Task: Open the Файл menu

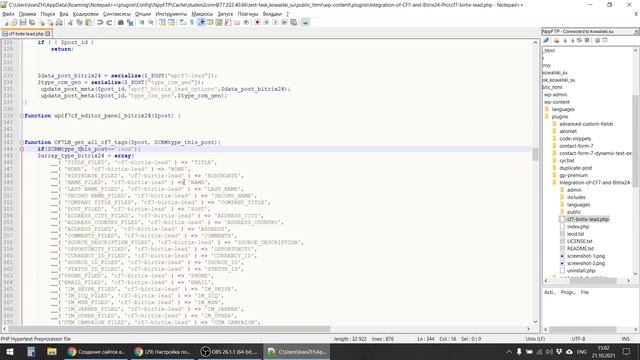Action: 8,14
